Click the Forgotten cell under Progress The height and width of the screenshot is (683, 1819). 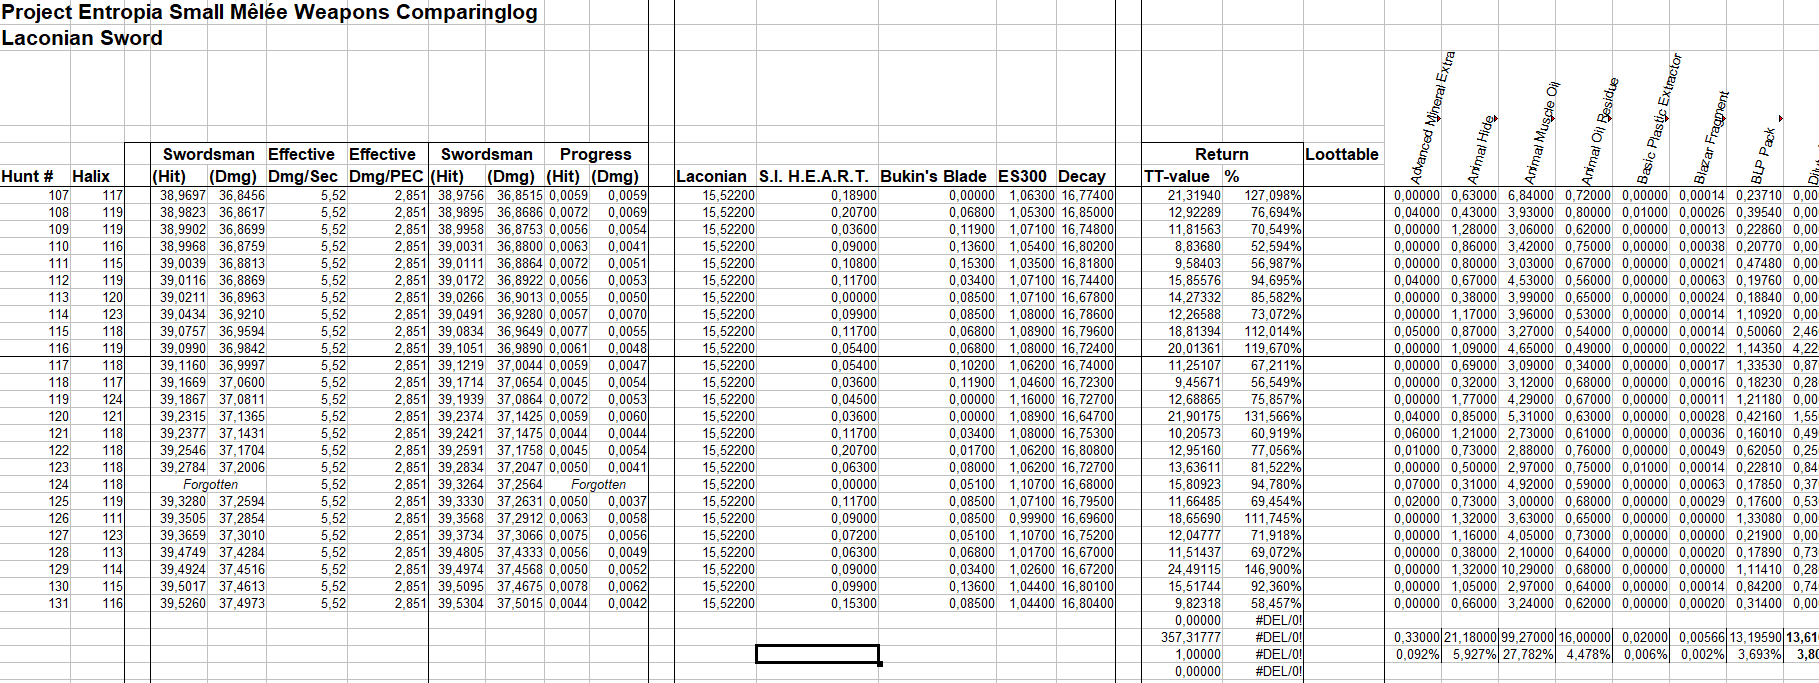coord(598,485)
